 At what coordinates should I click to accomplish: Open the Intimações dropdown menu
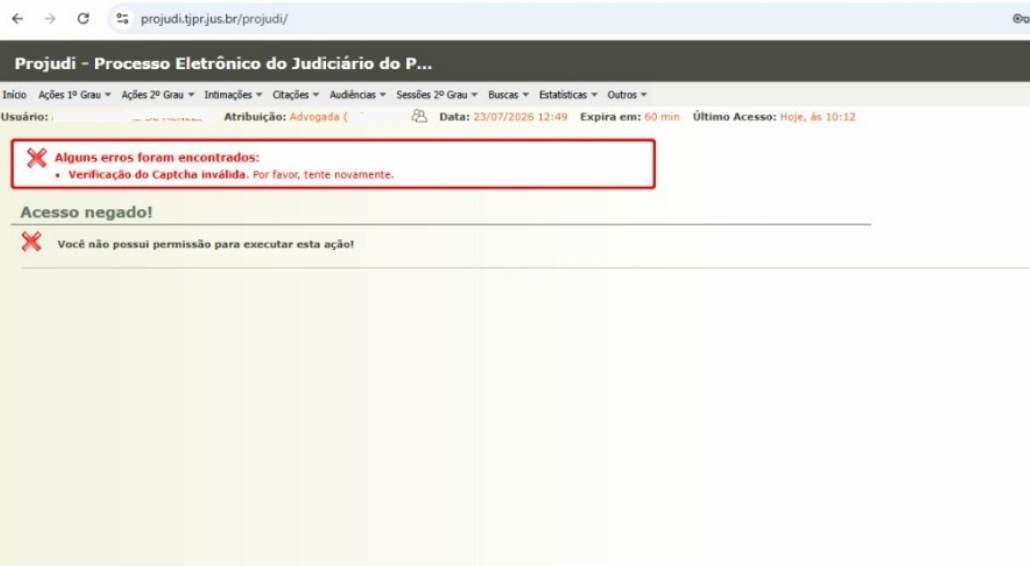coord(233,95)
